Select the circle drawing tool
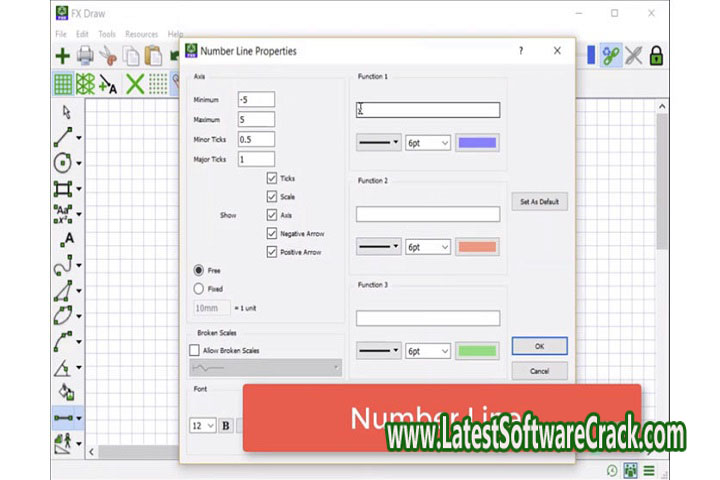Screen dimensions: 720x480 pyautogui.click(x=63, y=162)
